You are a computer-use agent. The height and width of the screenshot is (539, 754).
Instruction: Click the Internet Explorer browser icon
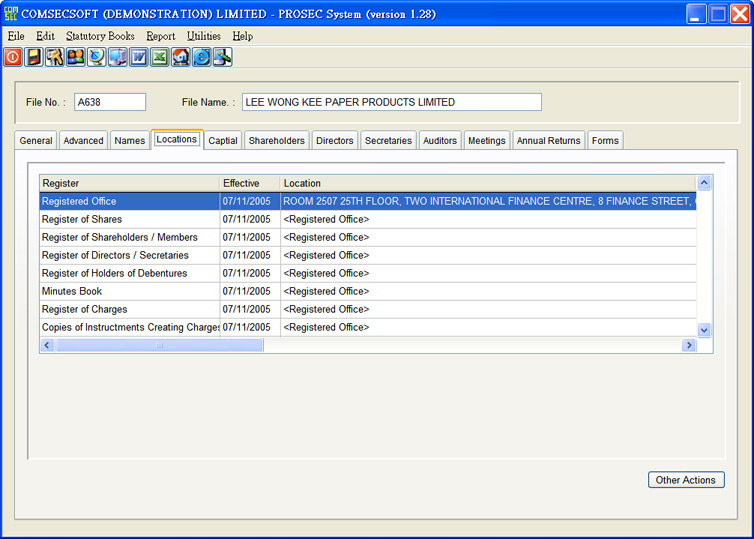(202, 57)
